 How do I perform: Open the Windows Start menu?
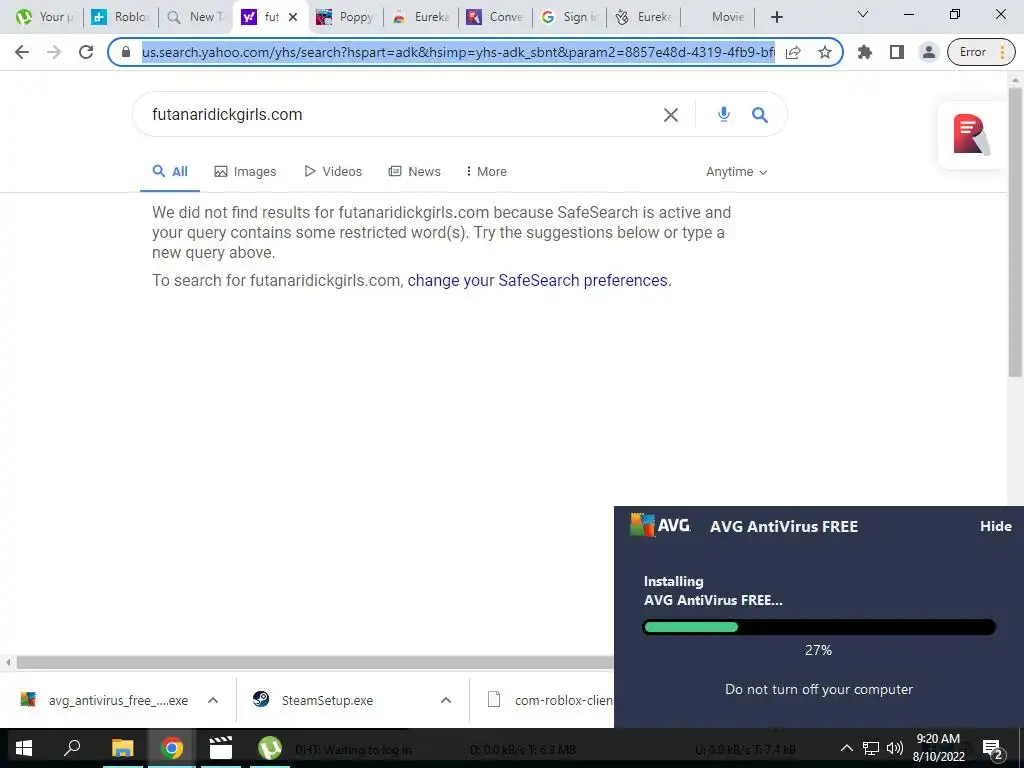(x=24, y=748)
